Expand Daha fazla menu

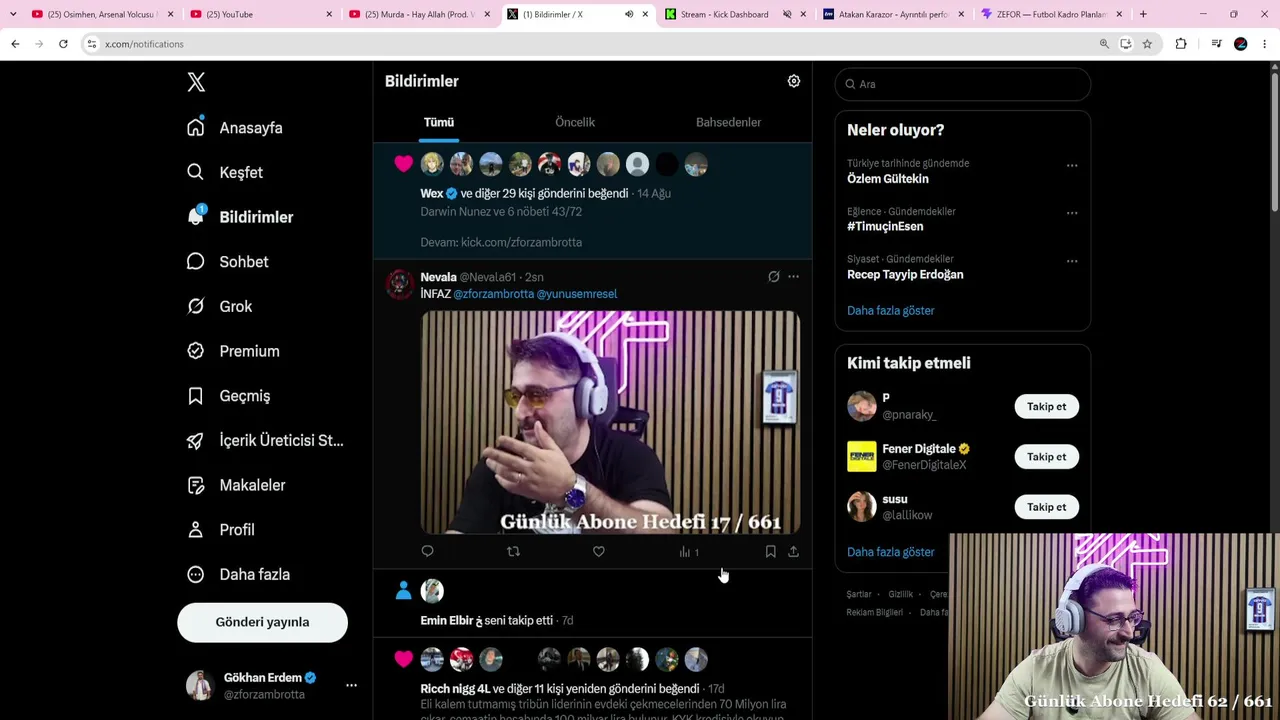pos(239,574)
